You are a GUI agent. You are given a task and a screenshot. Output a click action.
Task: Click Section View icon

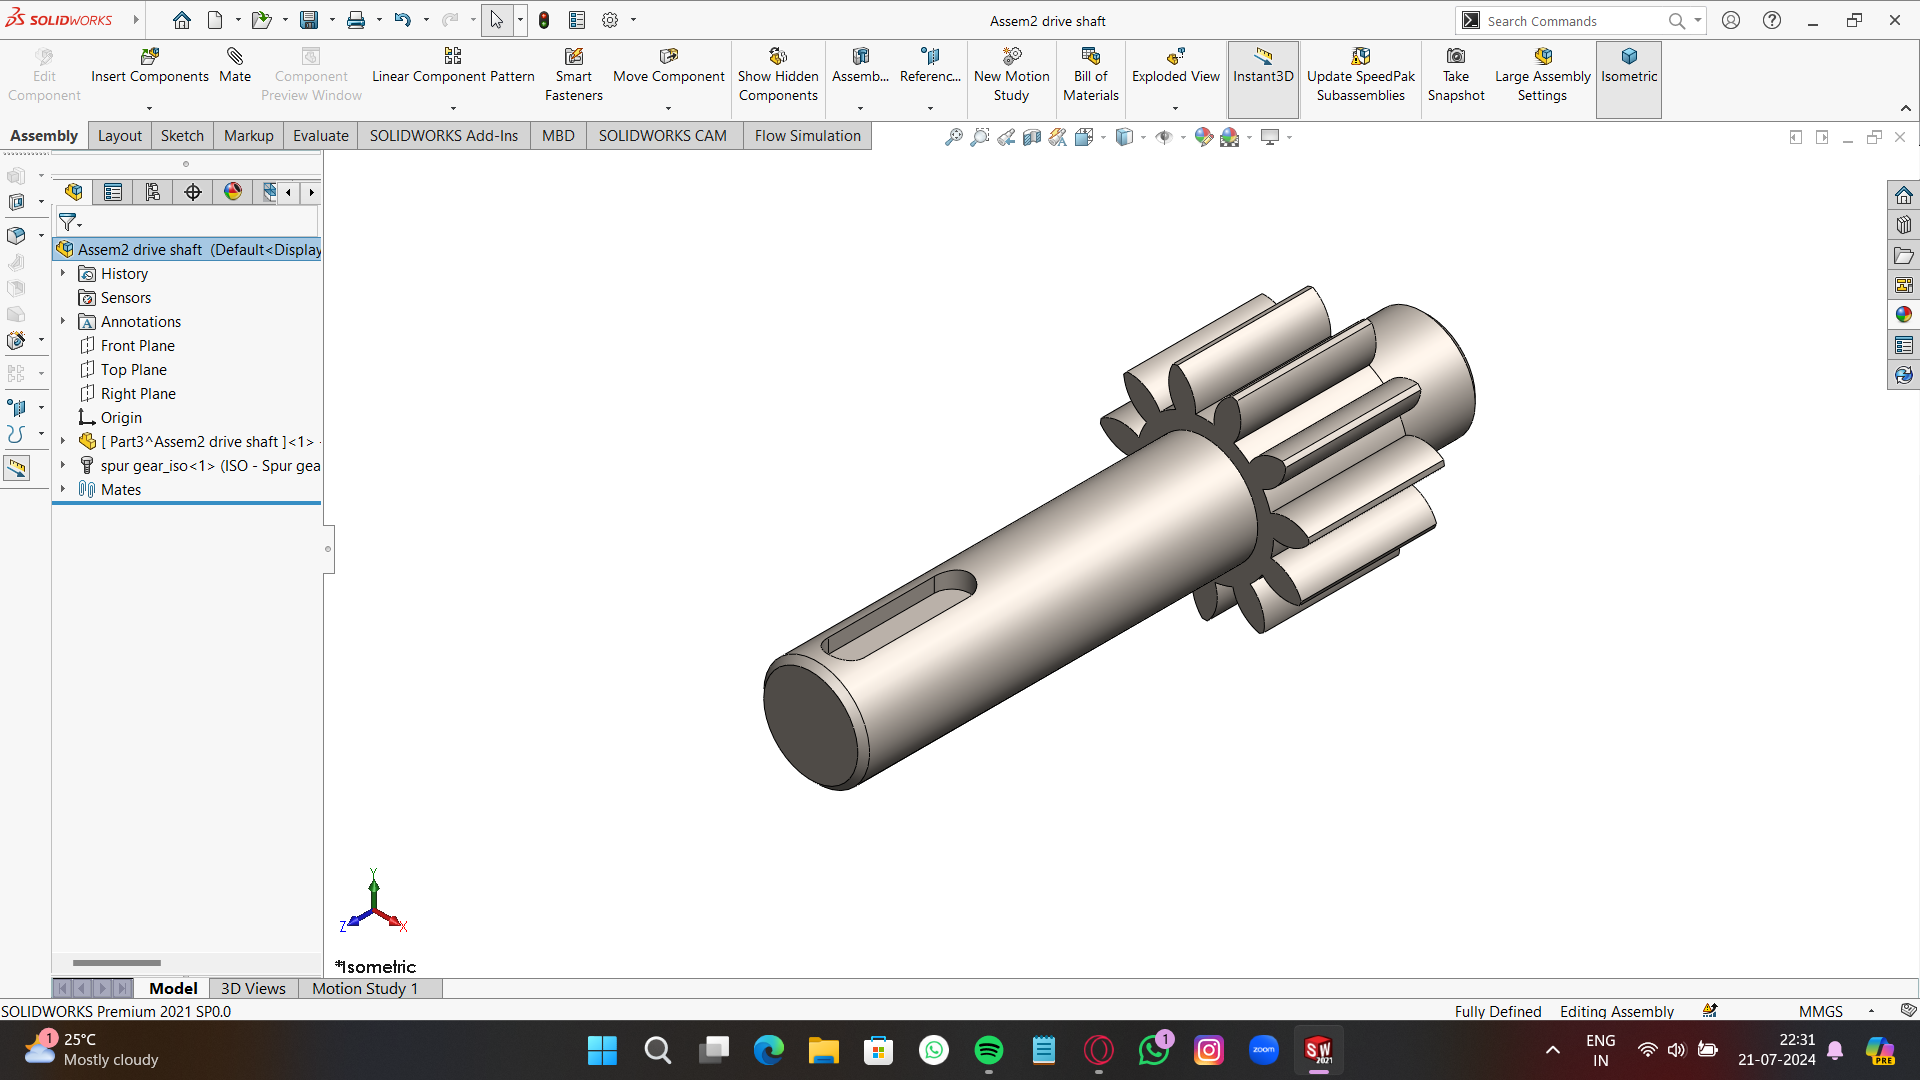pyautogui.click(x=1032, y=137)
